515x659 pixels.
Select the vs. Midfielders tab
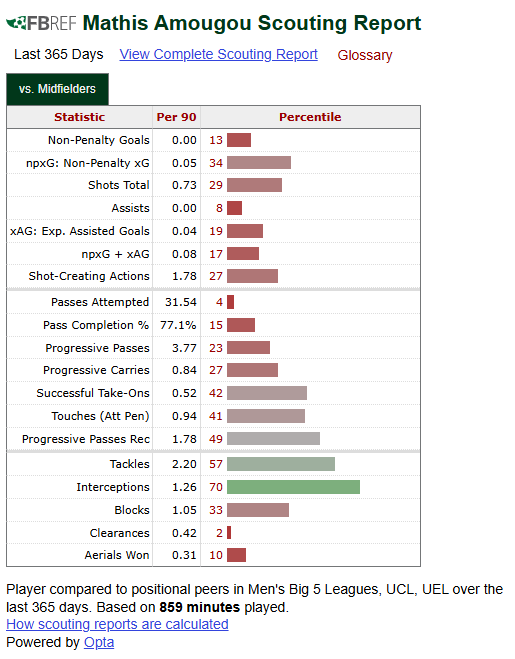pos(57,89)
